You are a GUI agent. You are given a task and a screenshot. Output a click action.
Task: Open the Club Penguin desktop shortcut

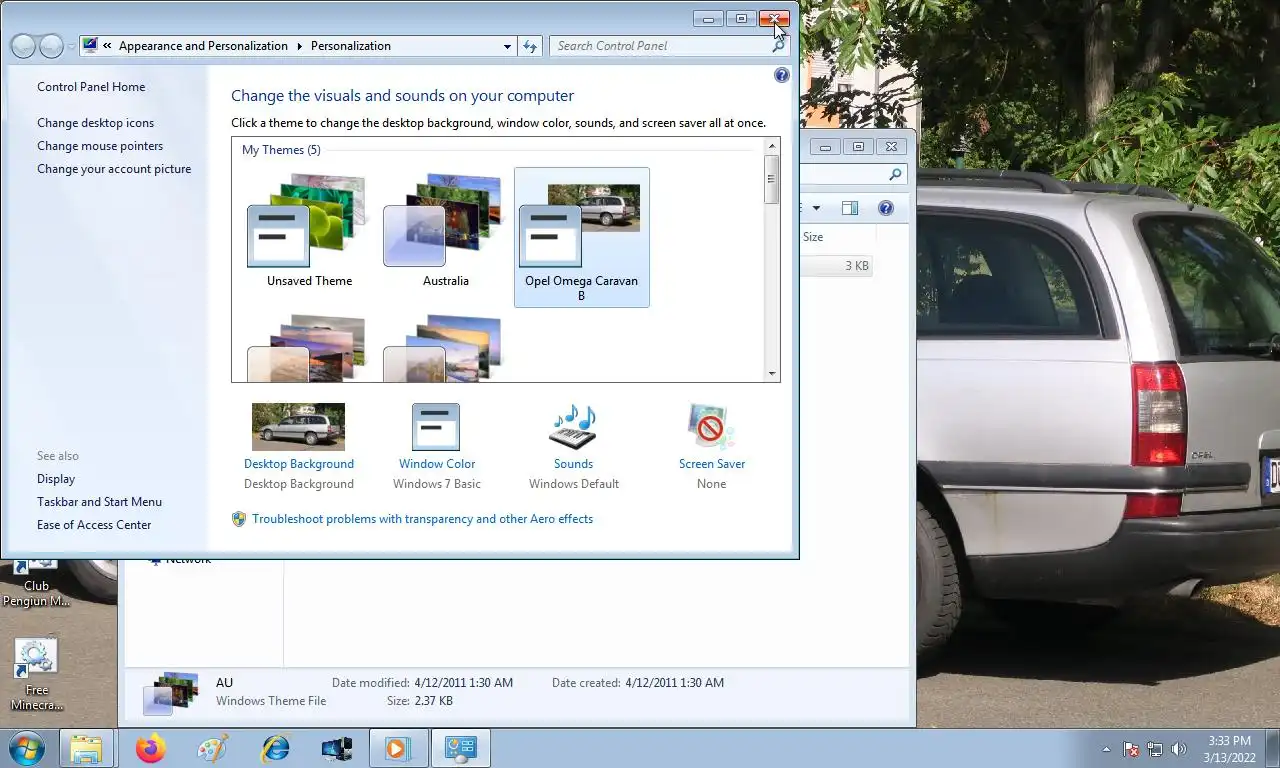click(x=37, y=582)
